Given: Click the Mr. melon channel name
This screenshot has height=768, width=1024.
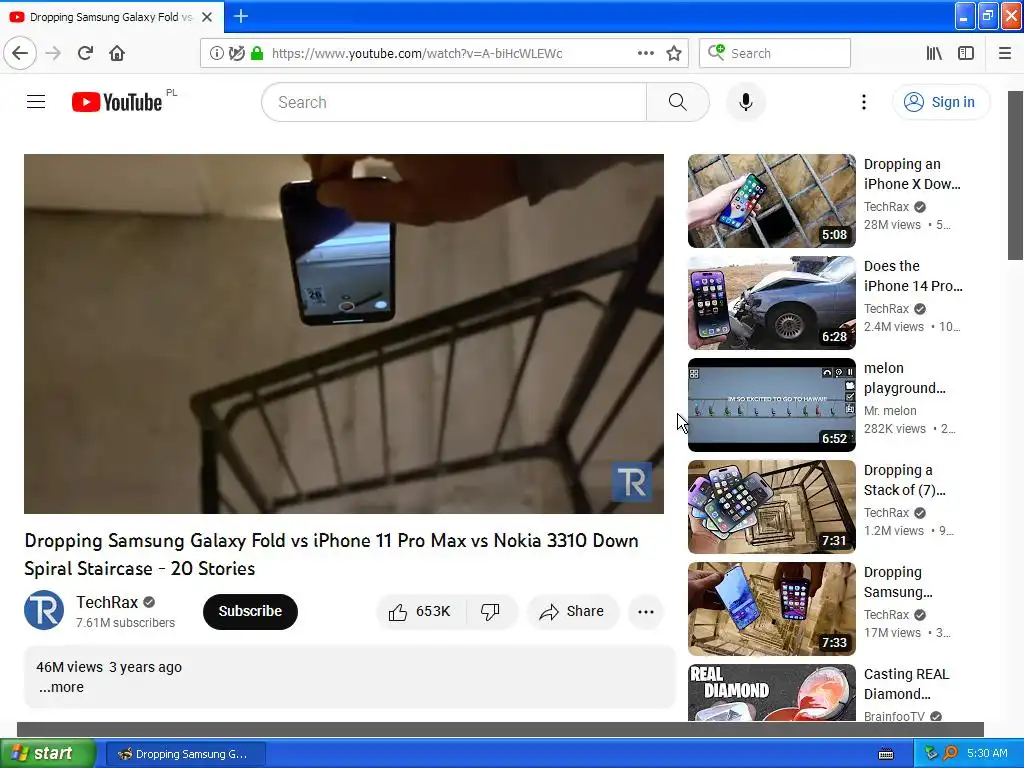Looking at the screenshot, I should click(890, 411).
